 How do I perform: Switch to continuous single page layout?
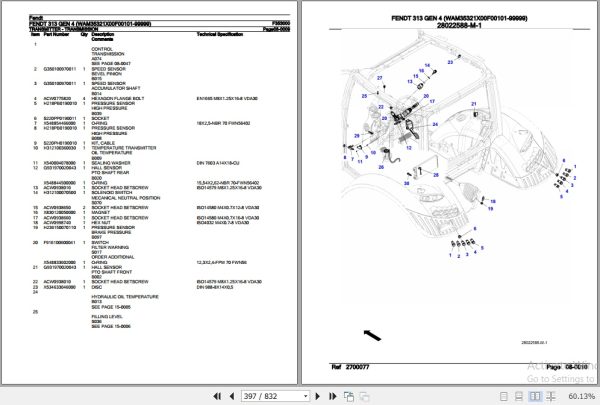(519, 396)
